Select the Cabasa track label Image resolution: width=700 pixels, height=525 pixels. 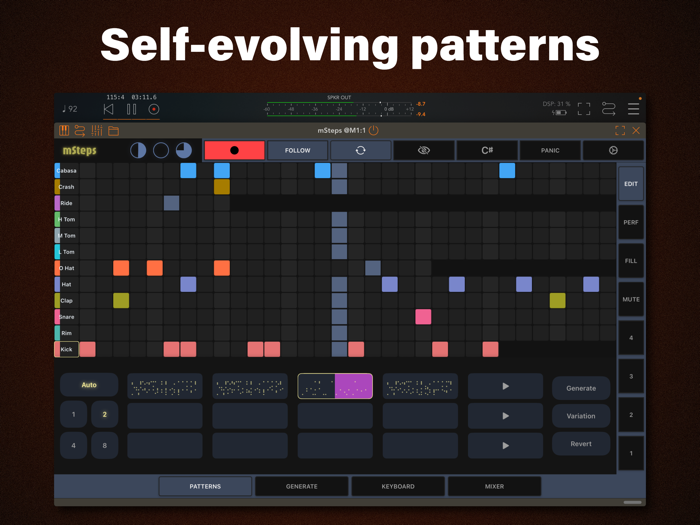point(66,171)
